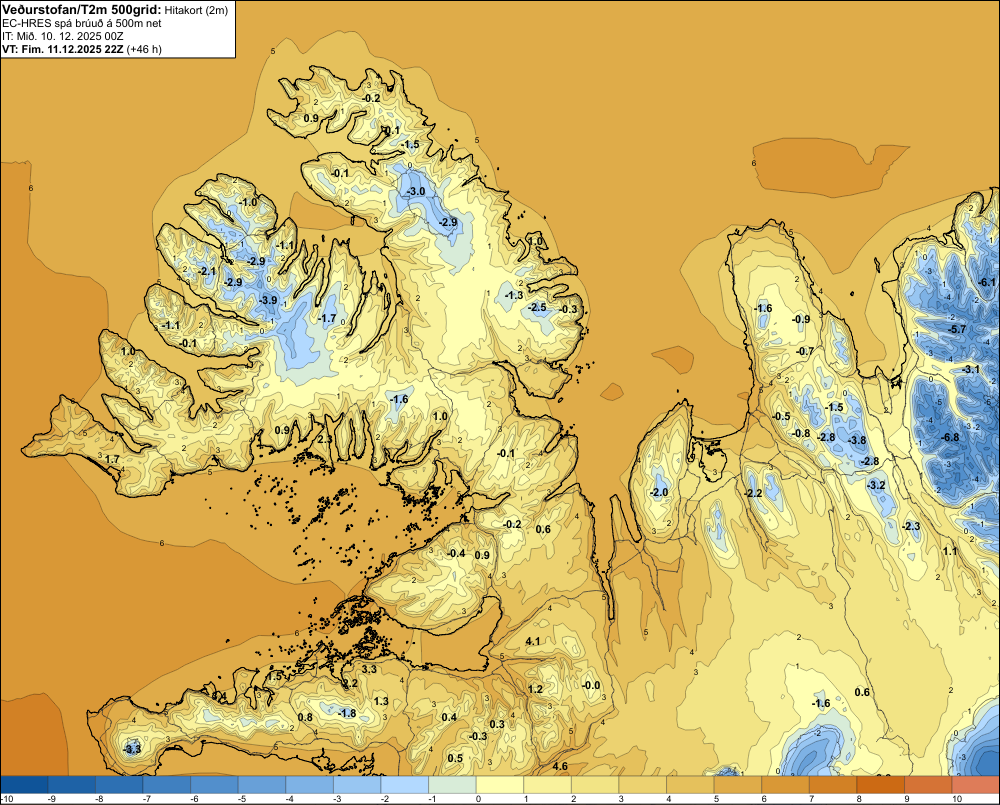Click the -3.2 temperature label
1000x805 pixels.
pos(876,485)
